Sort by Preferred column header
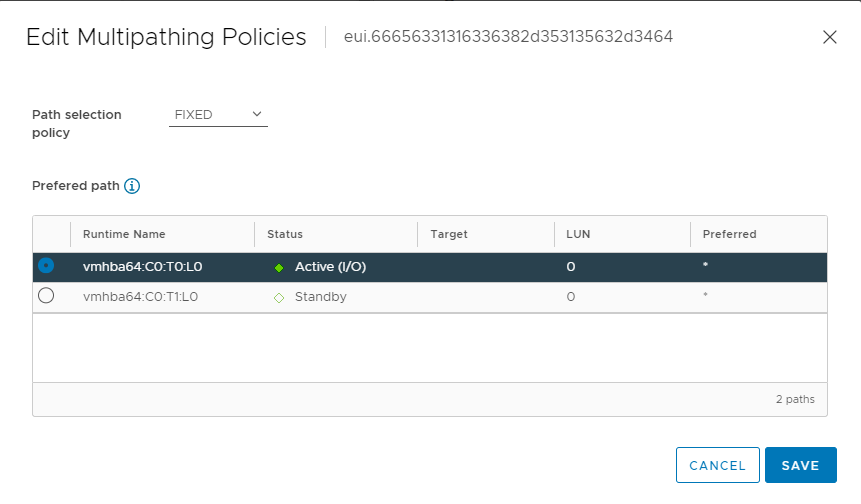The height and width of the screenshot is (504, 861). tap(729, 234)
